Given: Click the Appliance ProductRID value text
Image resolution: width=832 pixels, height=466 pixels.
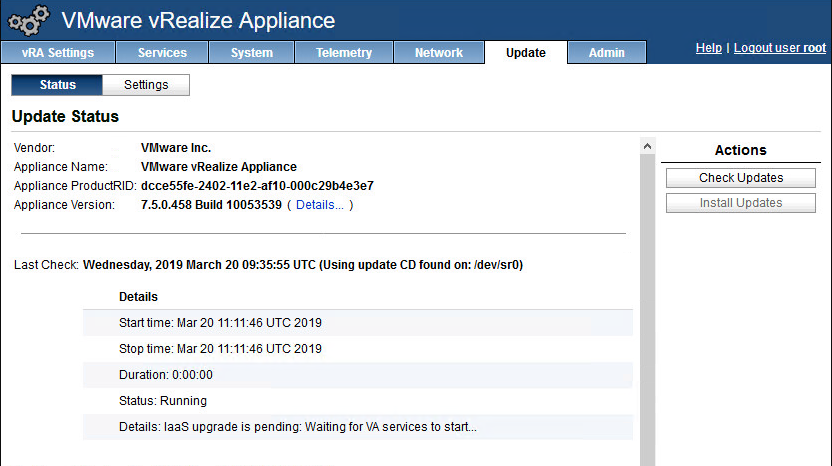Looking at the screenshot, I should 257,186.
